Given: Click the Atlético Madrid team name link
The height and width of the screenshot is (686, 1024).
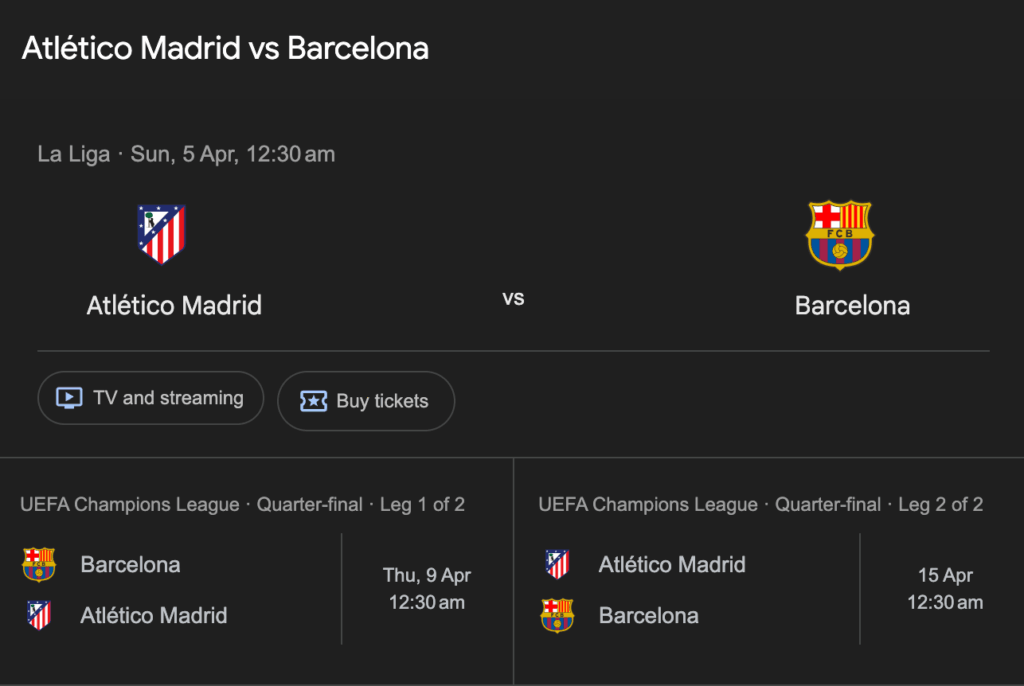Looking at the screenshot, I should pyautogui.click(x=174, y=306).
